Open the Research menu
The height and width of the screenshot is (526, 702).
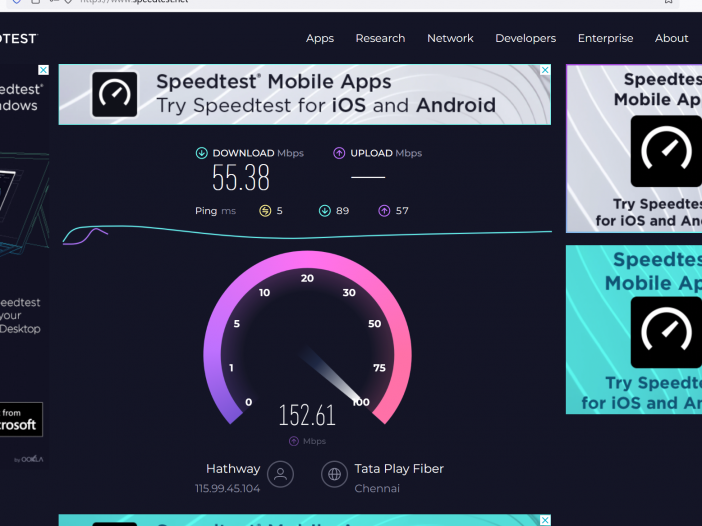point(380,38)
